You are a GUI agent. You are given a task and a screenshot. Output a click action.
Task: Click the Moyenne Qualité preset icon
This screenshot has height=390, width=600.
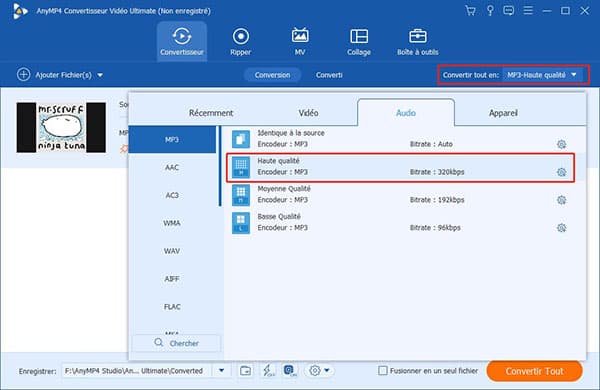(x=241, y=195)
